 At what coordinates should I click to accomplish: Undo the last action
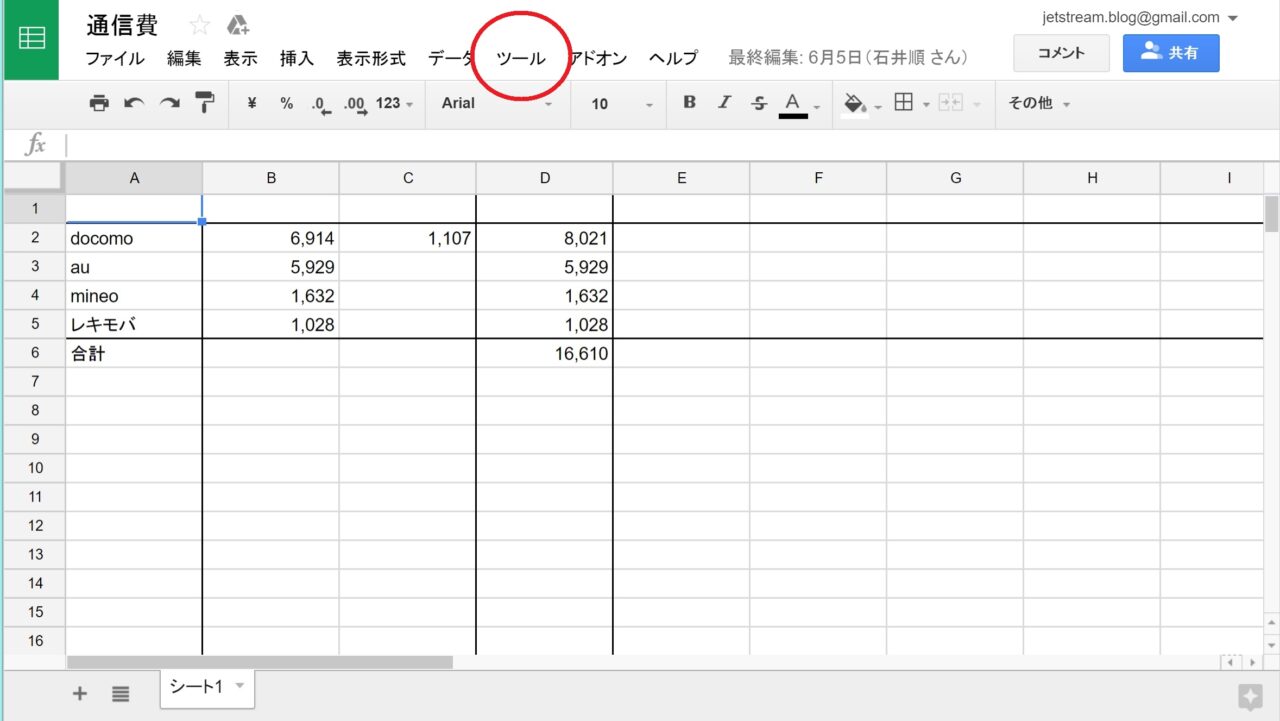[x=133, y=103]
